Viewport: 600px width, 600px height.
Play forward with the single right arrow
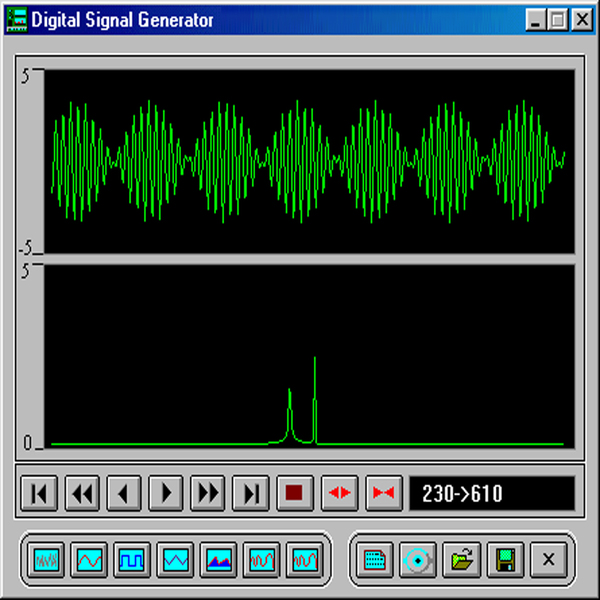pyautogui.click(x=166, y=493)
